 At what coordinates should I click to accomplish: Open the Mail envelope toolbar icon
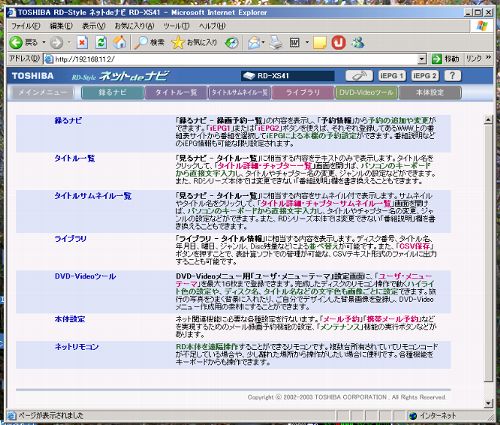point(254,43)
